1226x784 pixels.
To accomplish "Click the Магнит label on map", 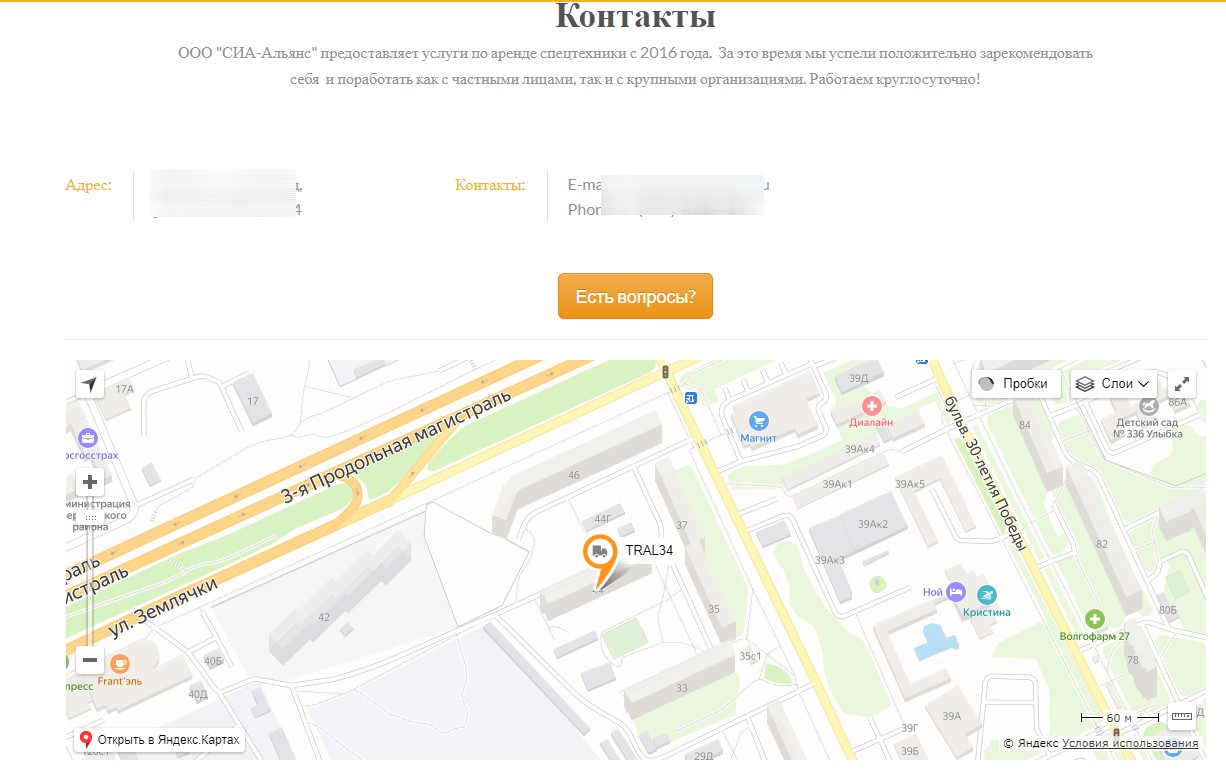I will (759, 438).
